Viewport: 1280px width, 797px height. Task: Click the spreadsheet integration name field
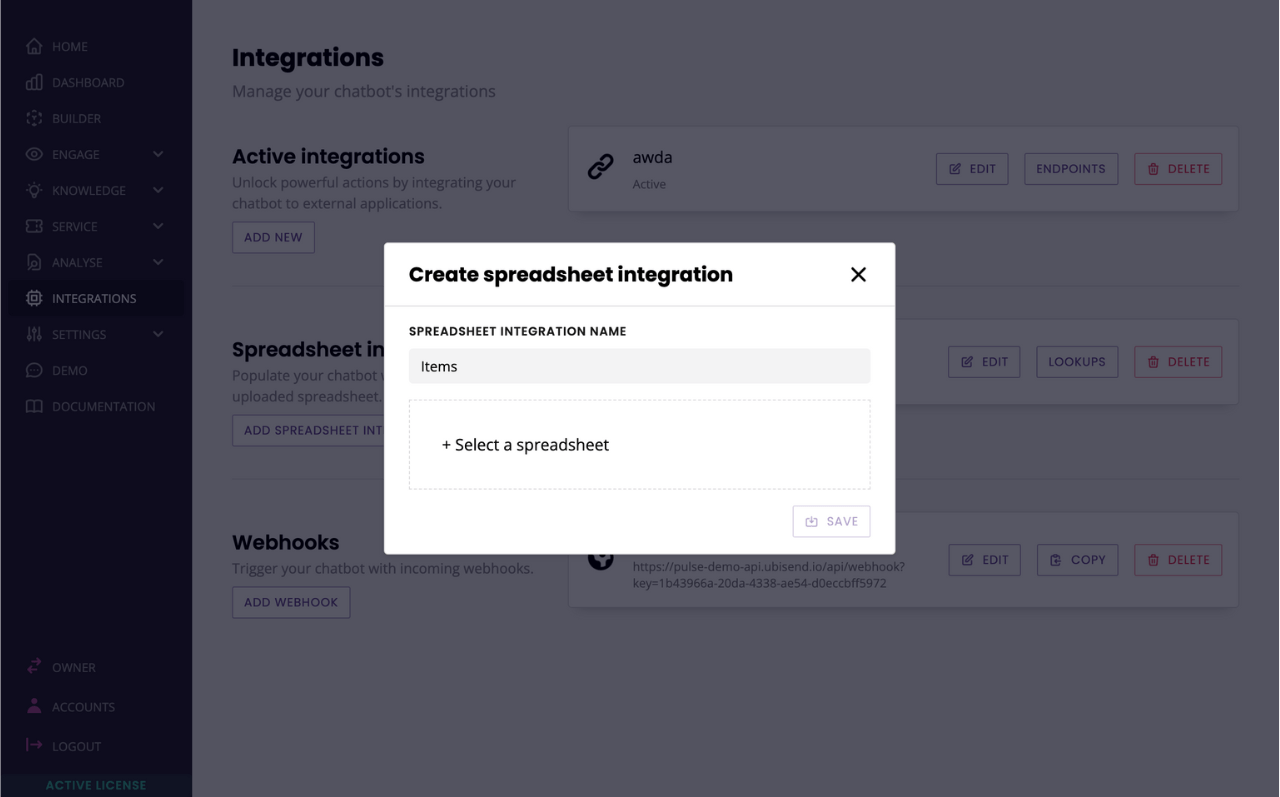(639, 367)
